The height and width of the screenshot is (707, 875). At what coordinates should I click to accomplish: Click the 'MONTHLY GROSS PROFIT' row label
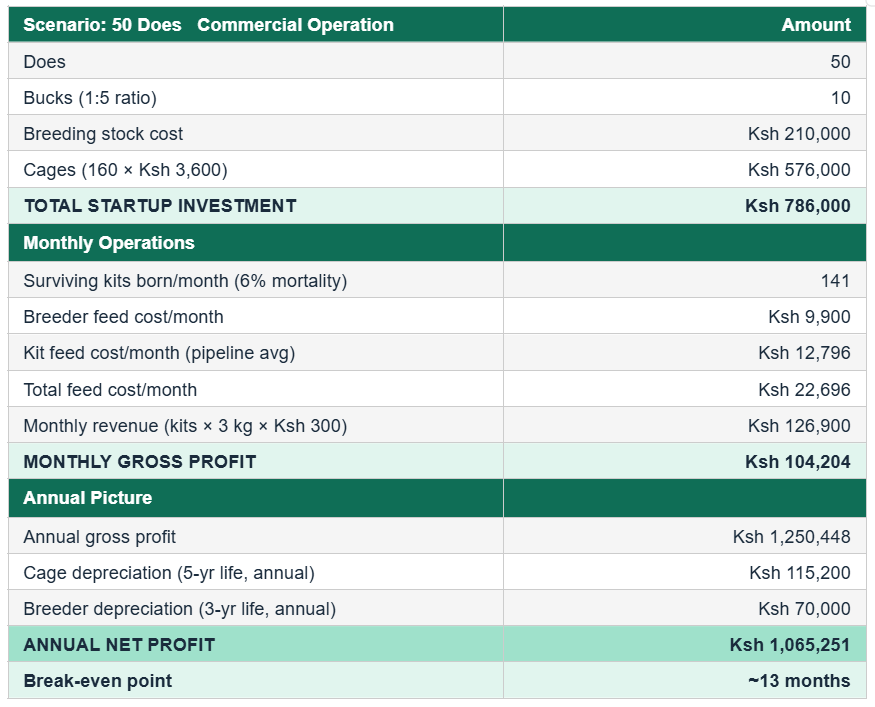point(140,461)
